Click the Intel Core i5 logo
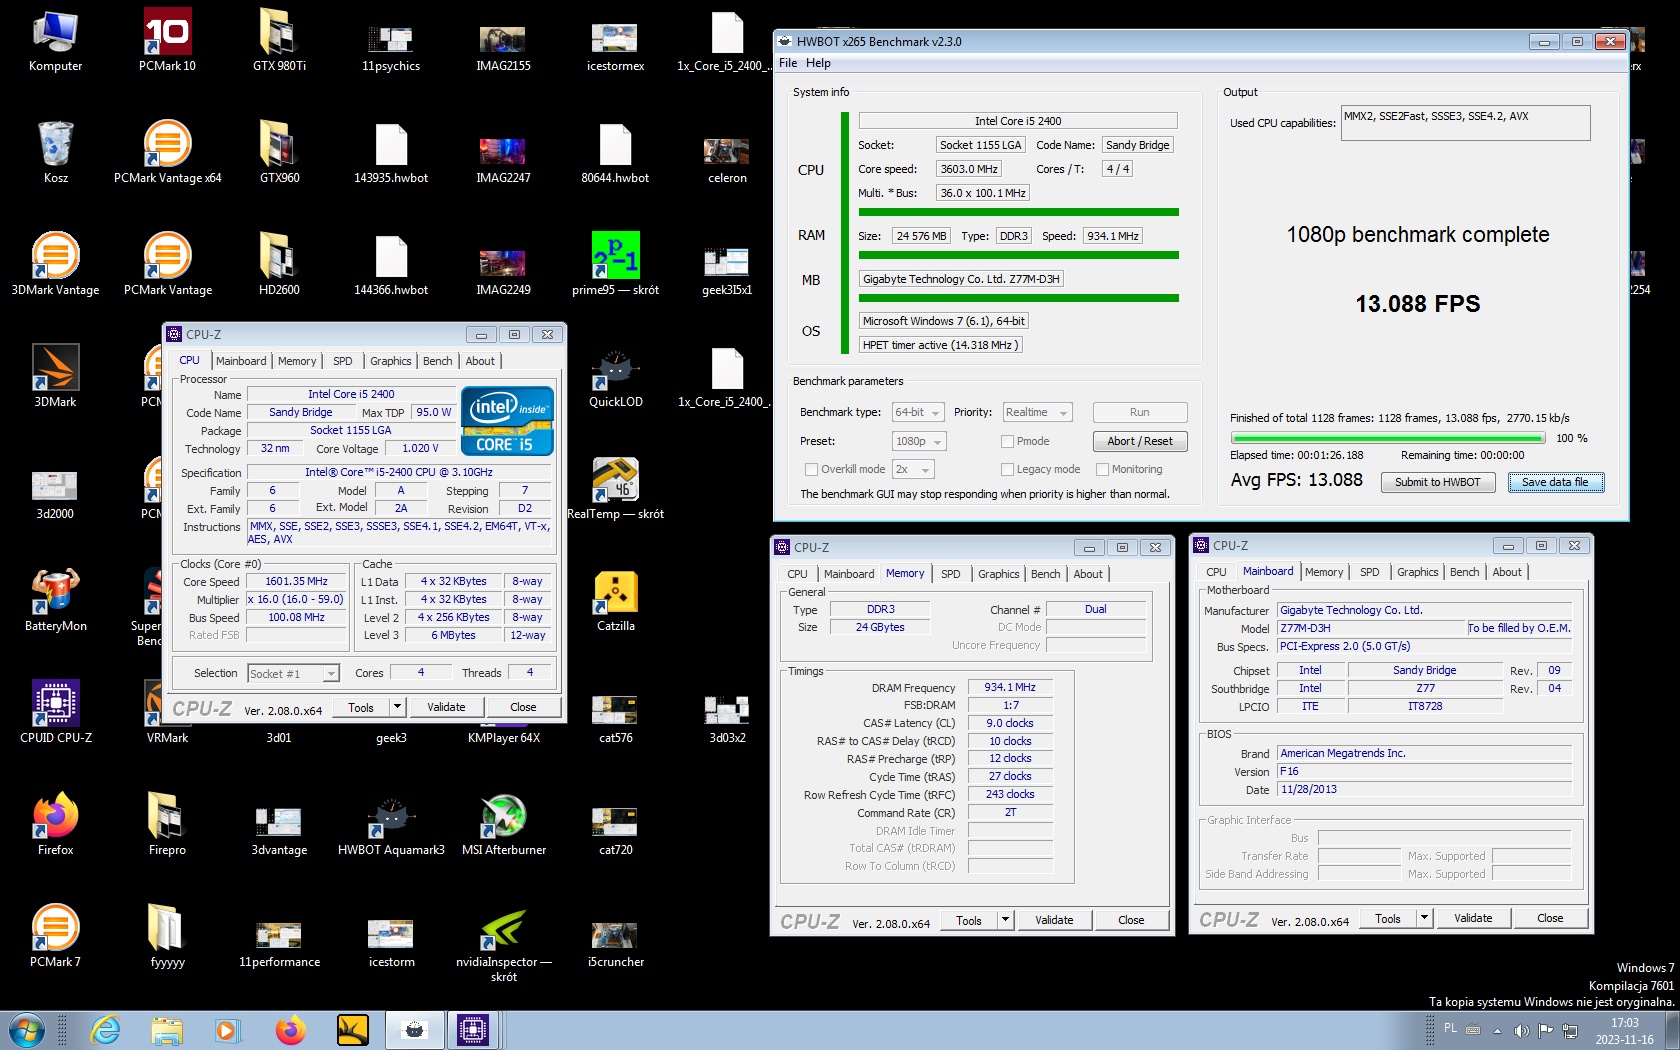The width and height of the screenshot is (1680, 1050). coord(508,420)
